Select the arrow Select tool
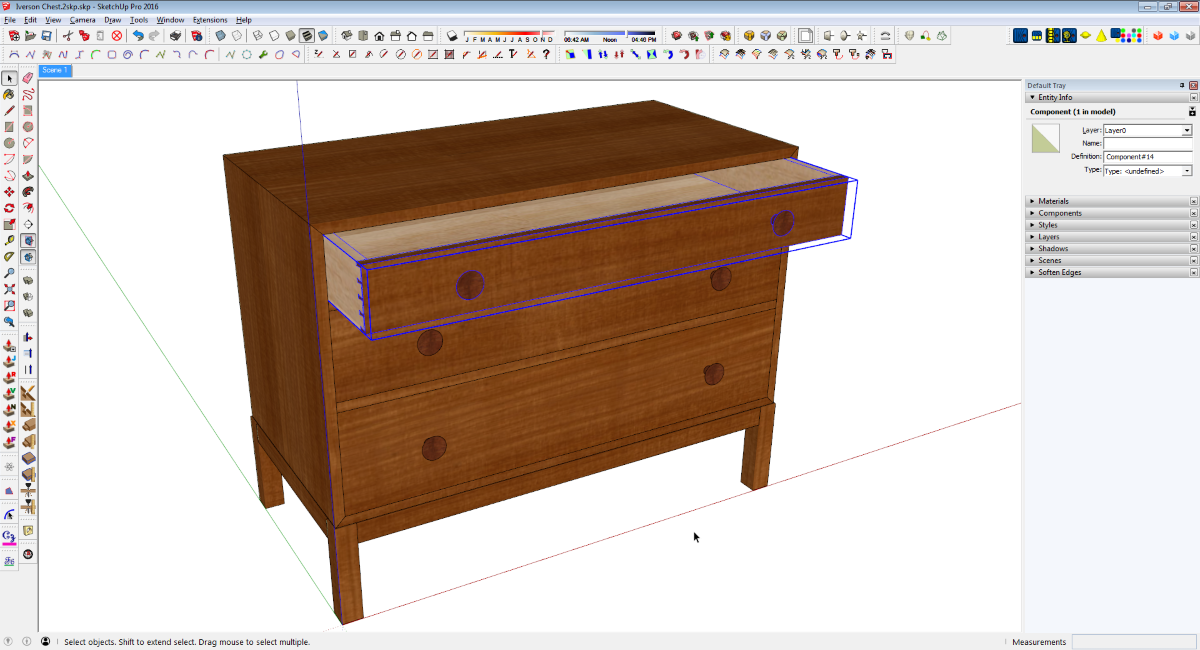1200x650 pixels. tap(9, 78)
